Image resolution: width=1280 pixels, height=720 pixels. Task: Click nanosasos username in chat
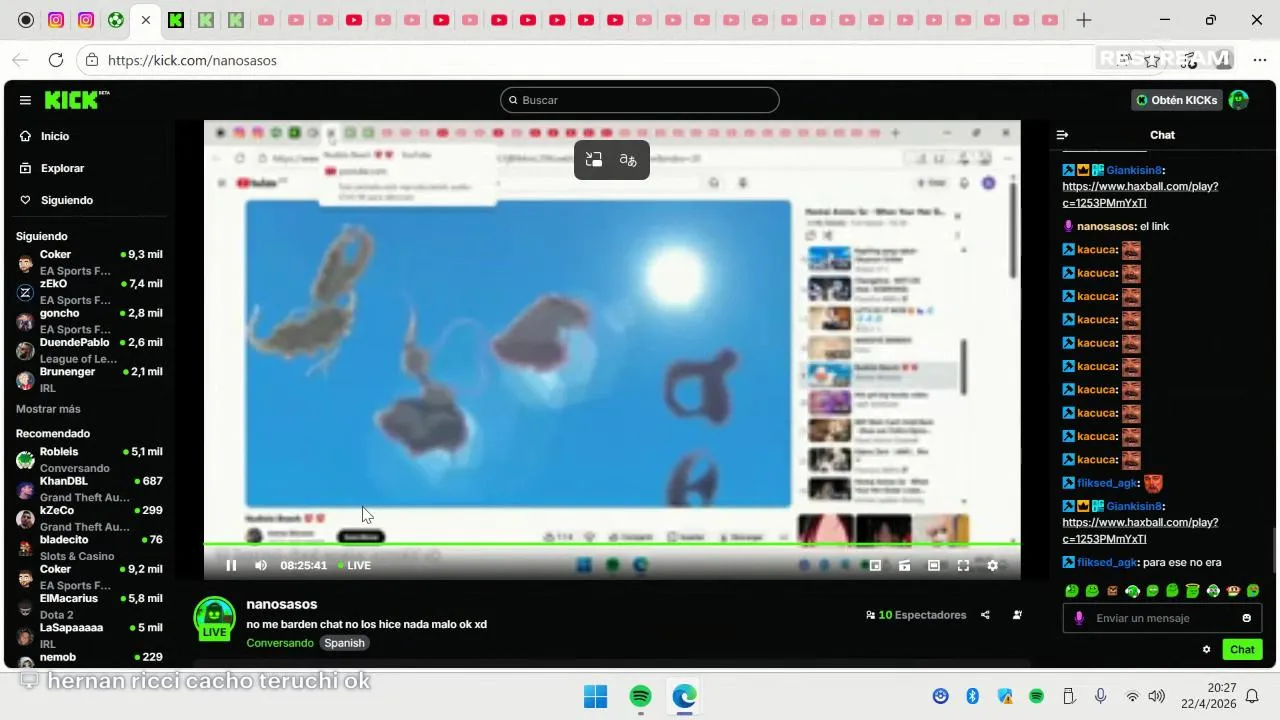(1106, 226)
